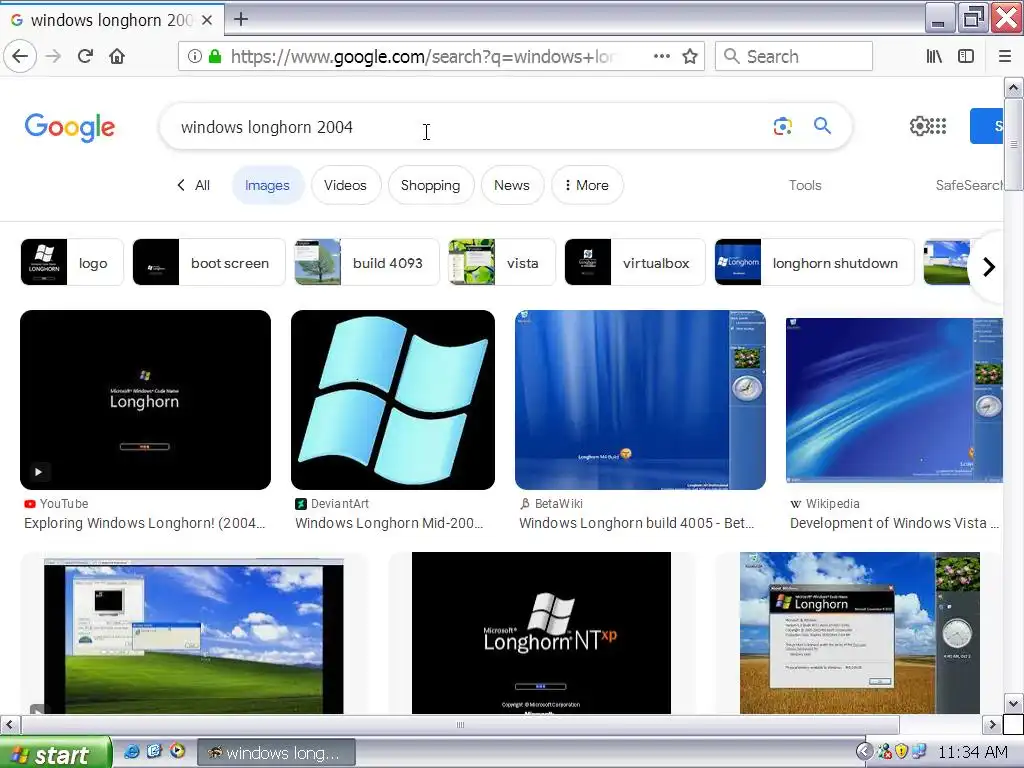Open the Bliss wallpaper desktop video thumbnail

pos(193,636)
